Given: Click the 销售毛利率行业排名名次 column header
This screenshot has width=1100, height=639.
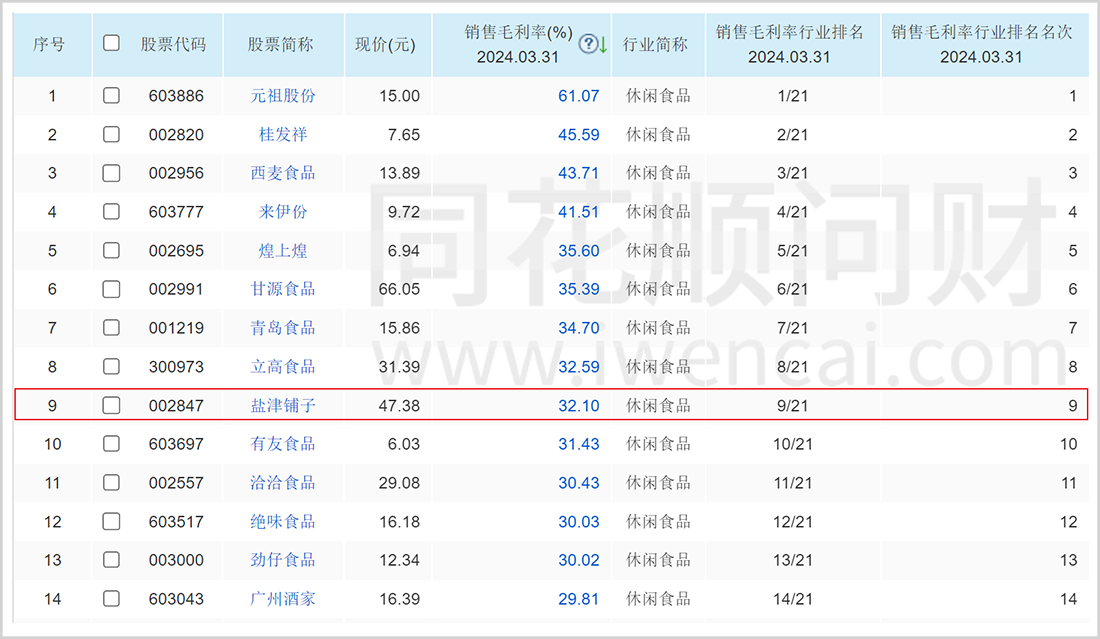Looking at the screenshot, I should (981, 45).
